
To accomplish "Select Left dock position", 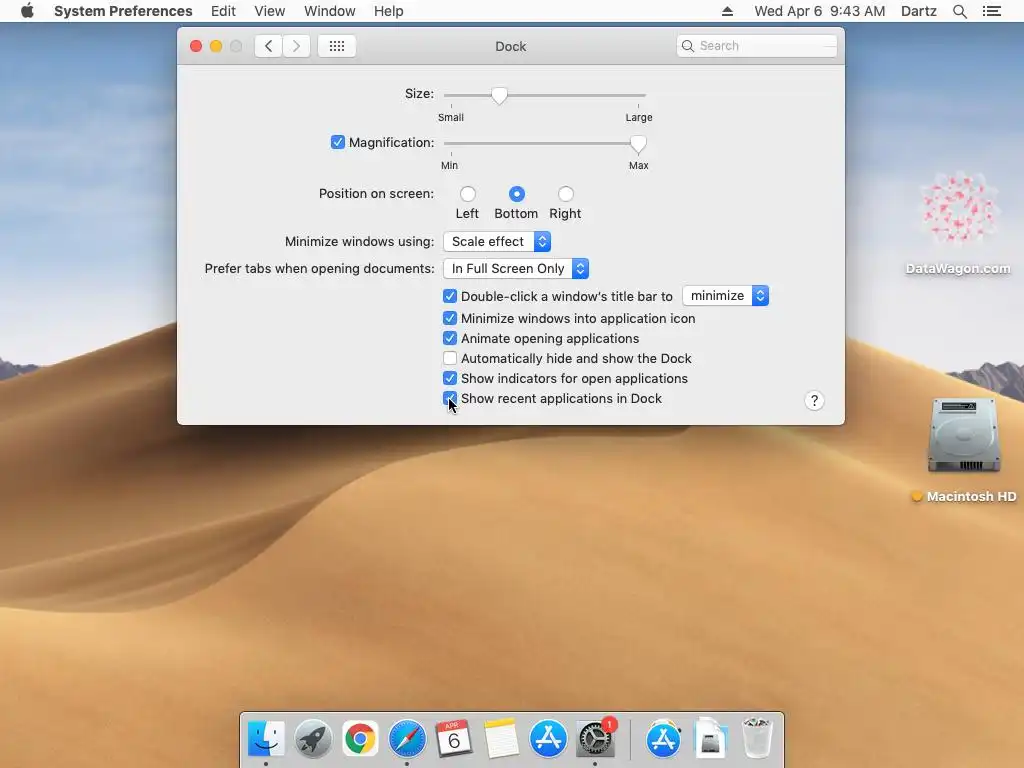I will (468, 194).
